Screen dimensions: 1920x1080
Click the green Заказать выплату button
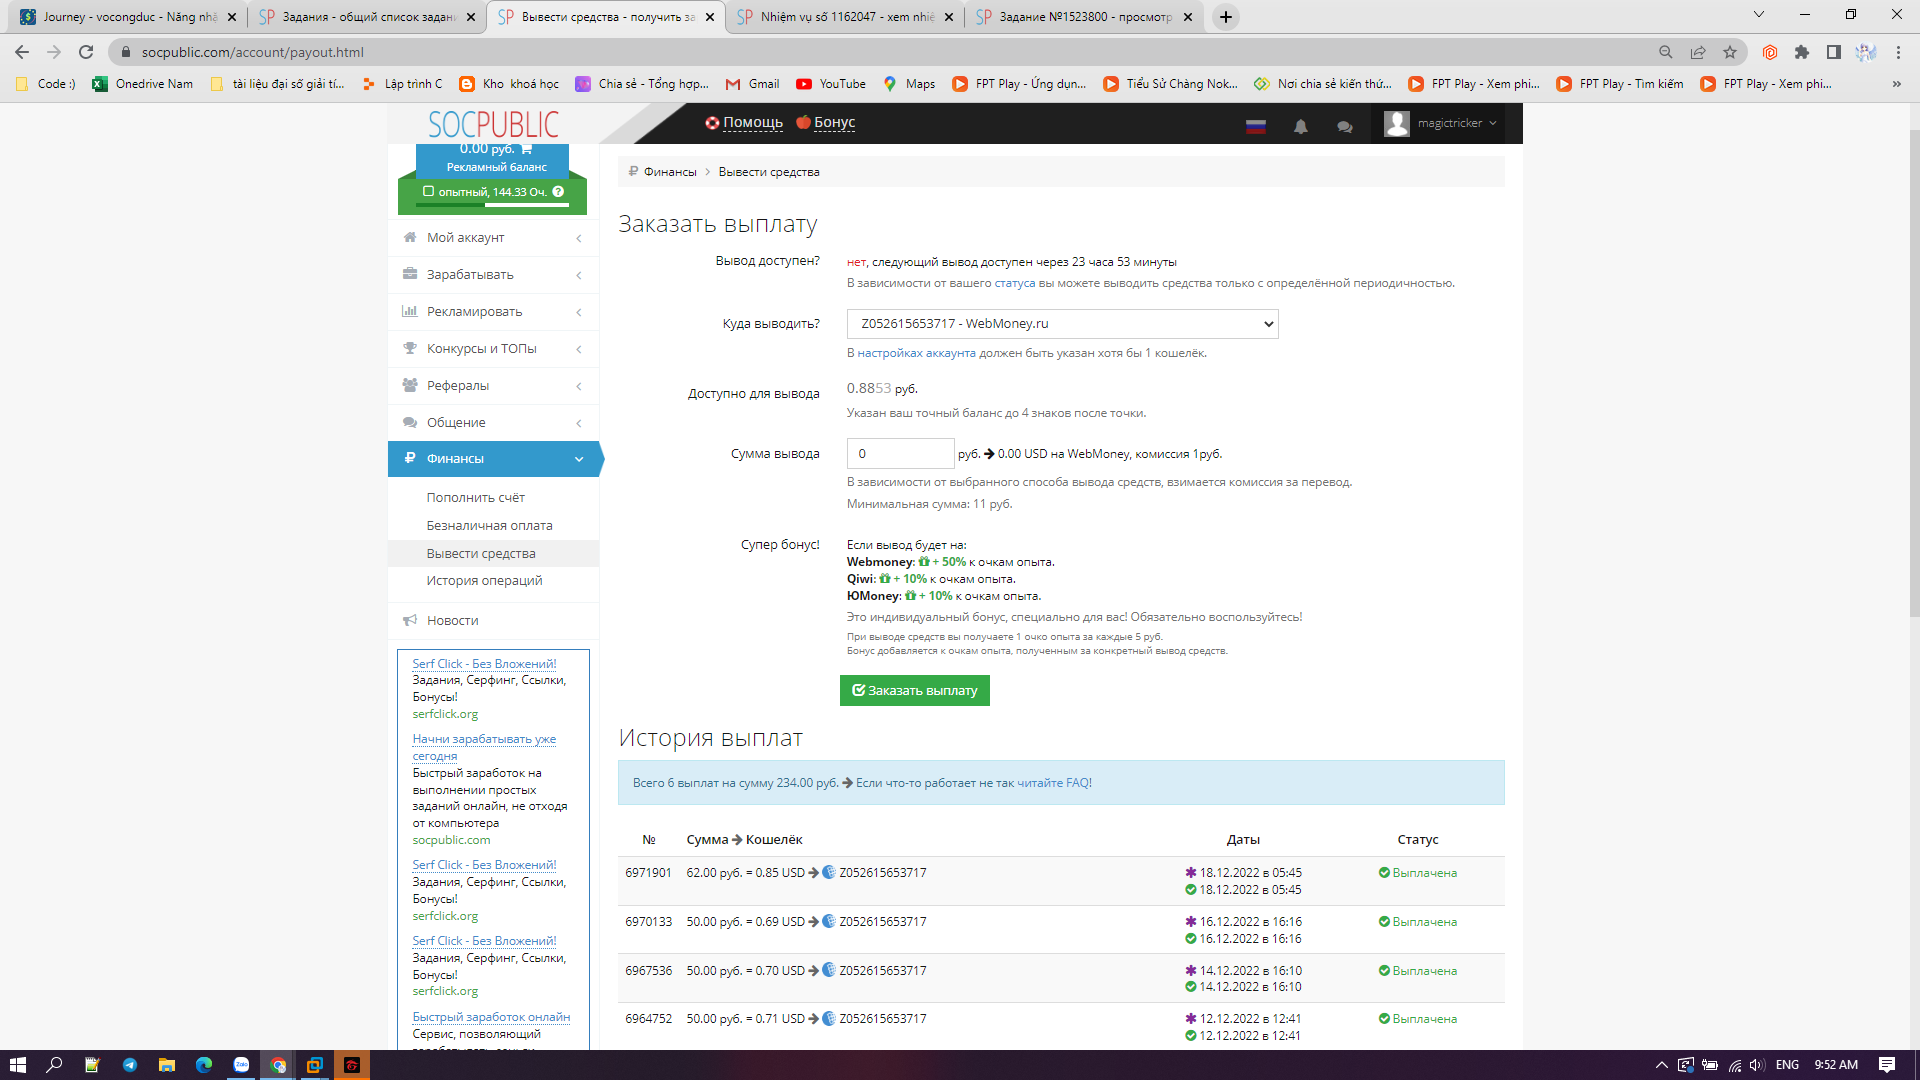tap(914, 691)
